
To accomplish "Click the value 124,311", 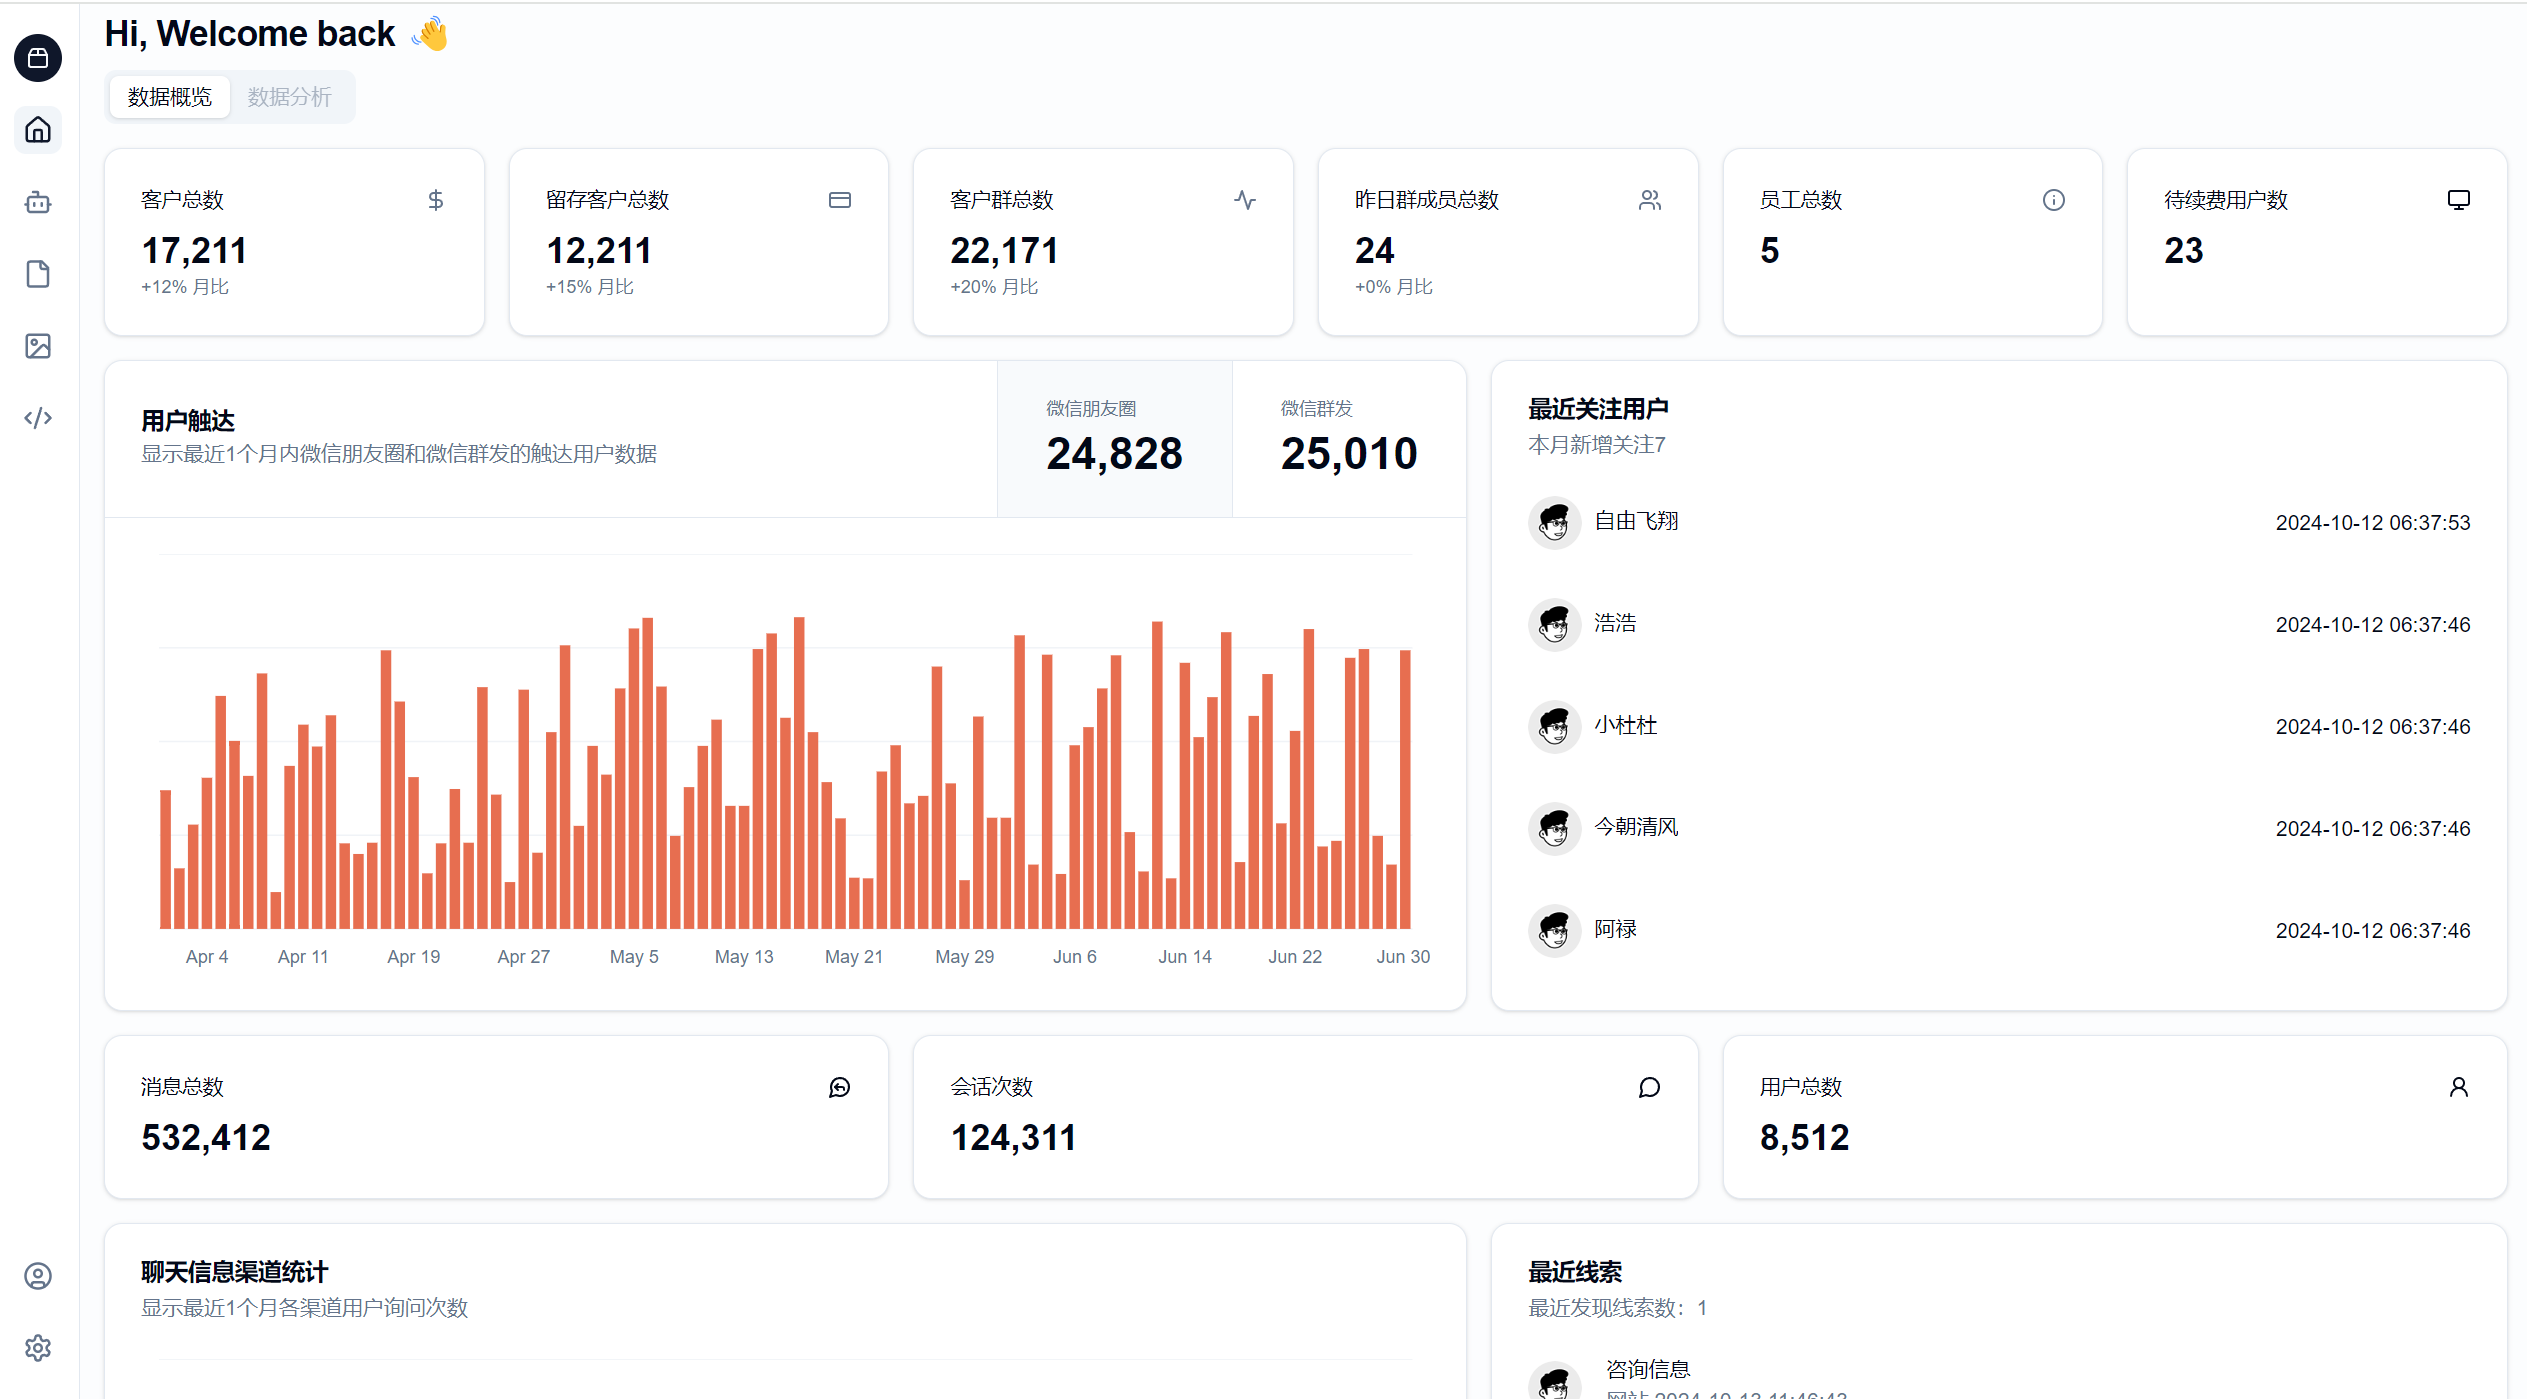I will (1013, 1137).
